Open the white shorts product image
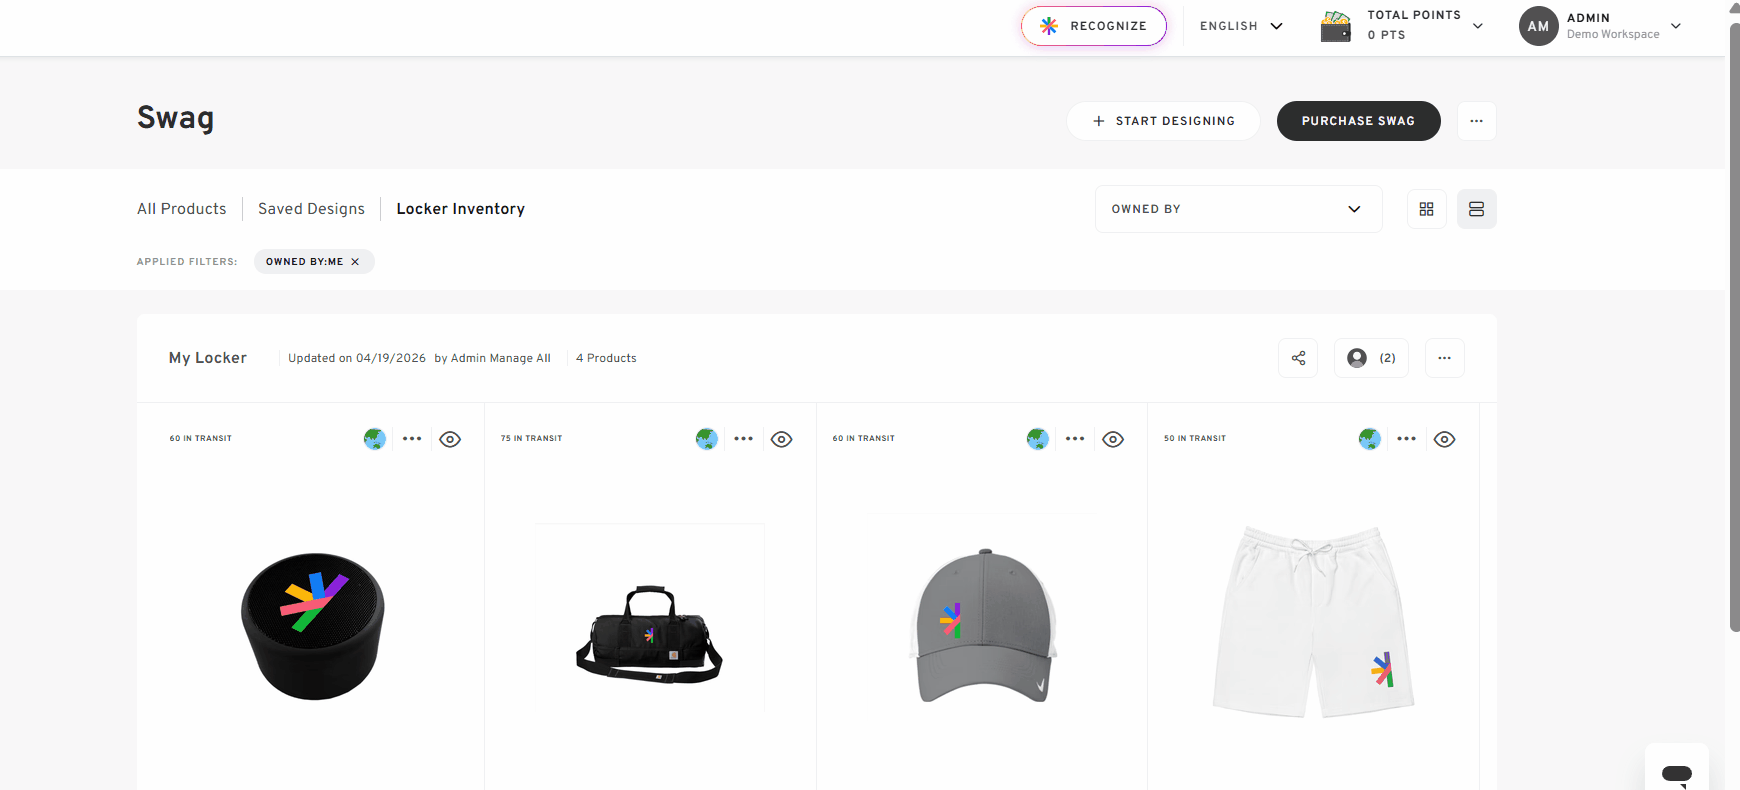 [x=1313, y=621]
